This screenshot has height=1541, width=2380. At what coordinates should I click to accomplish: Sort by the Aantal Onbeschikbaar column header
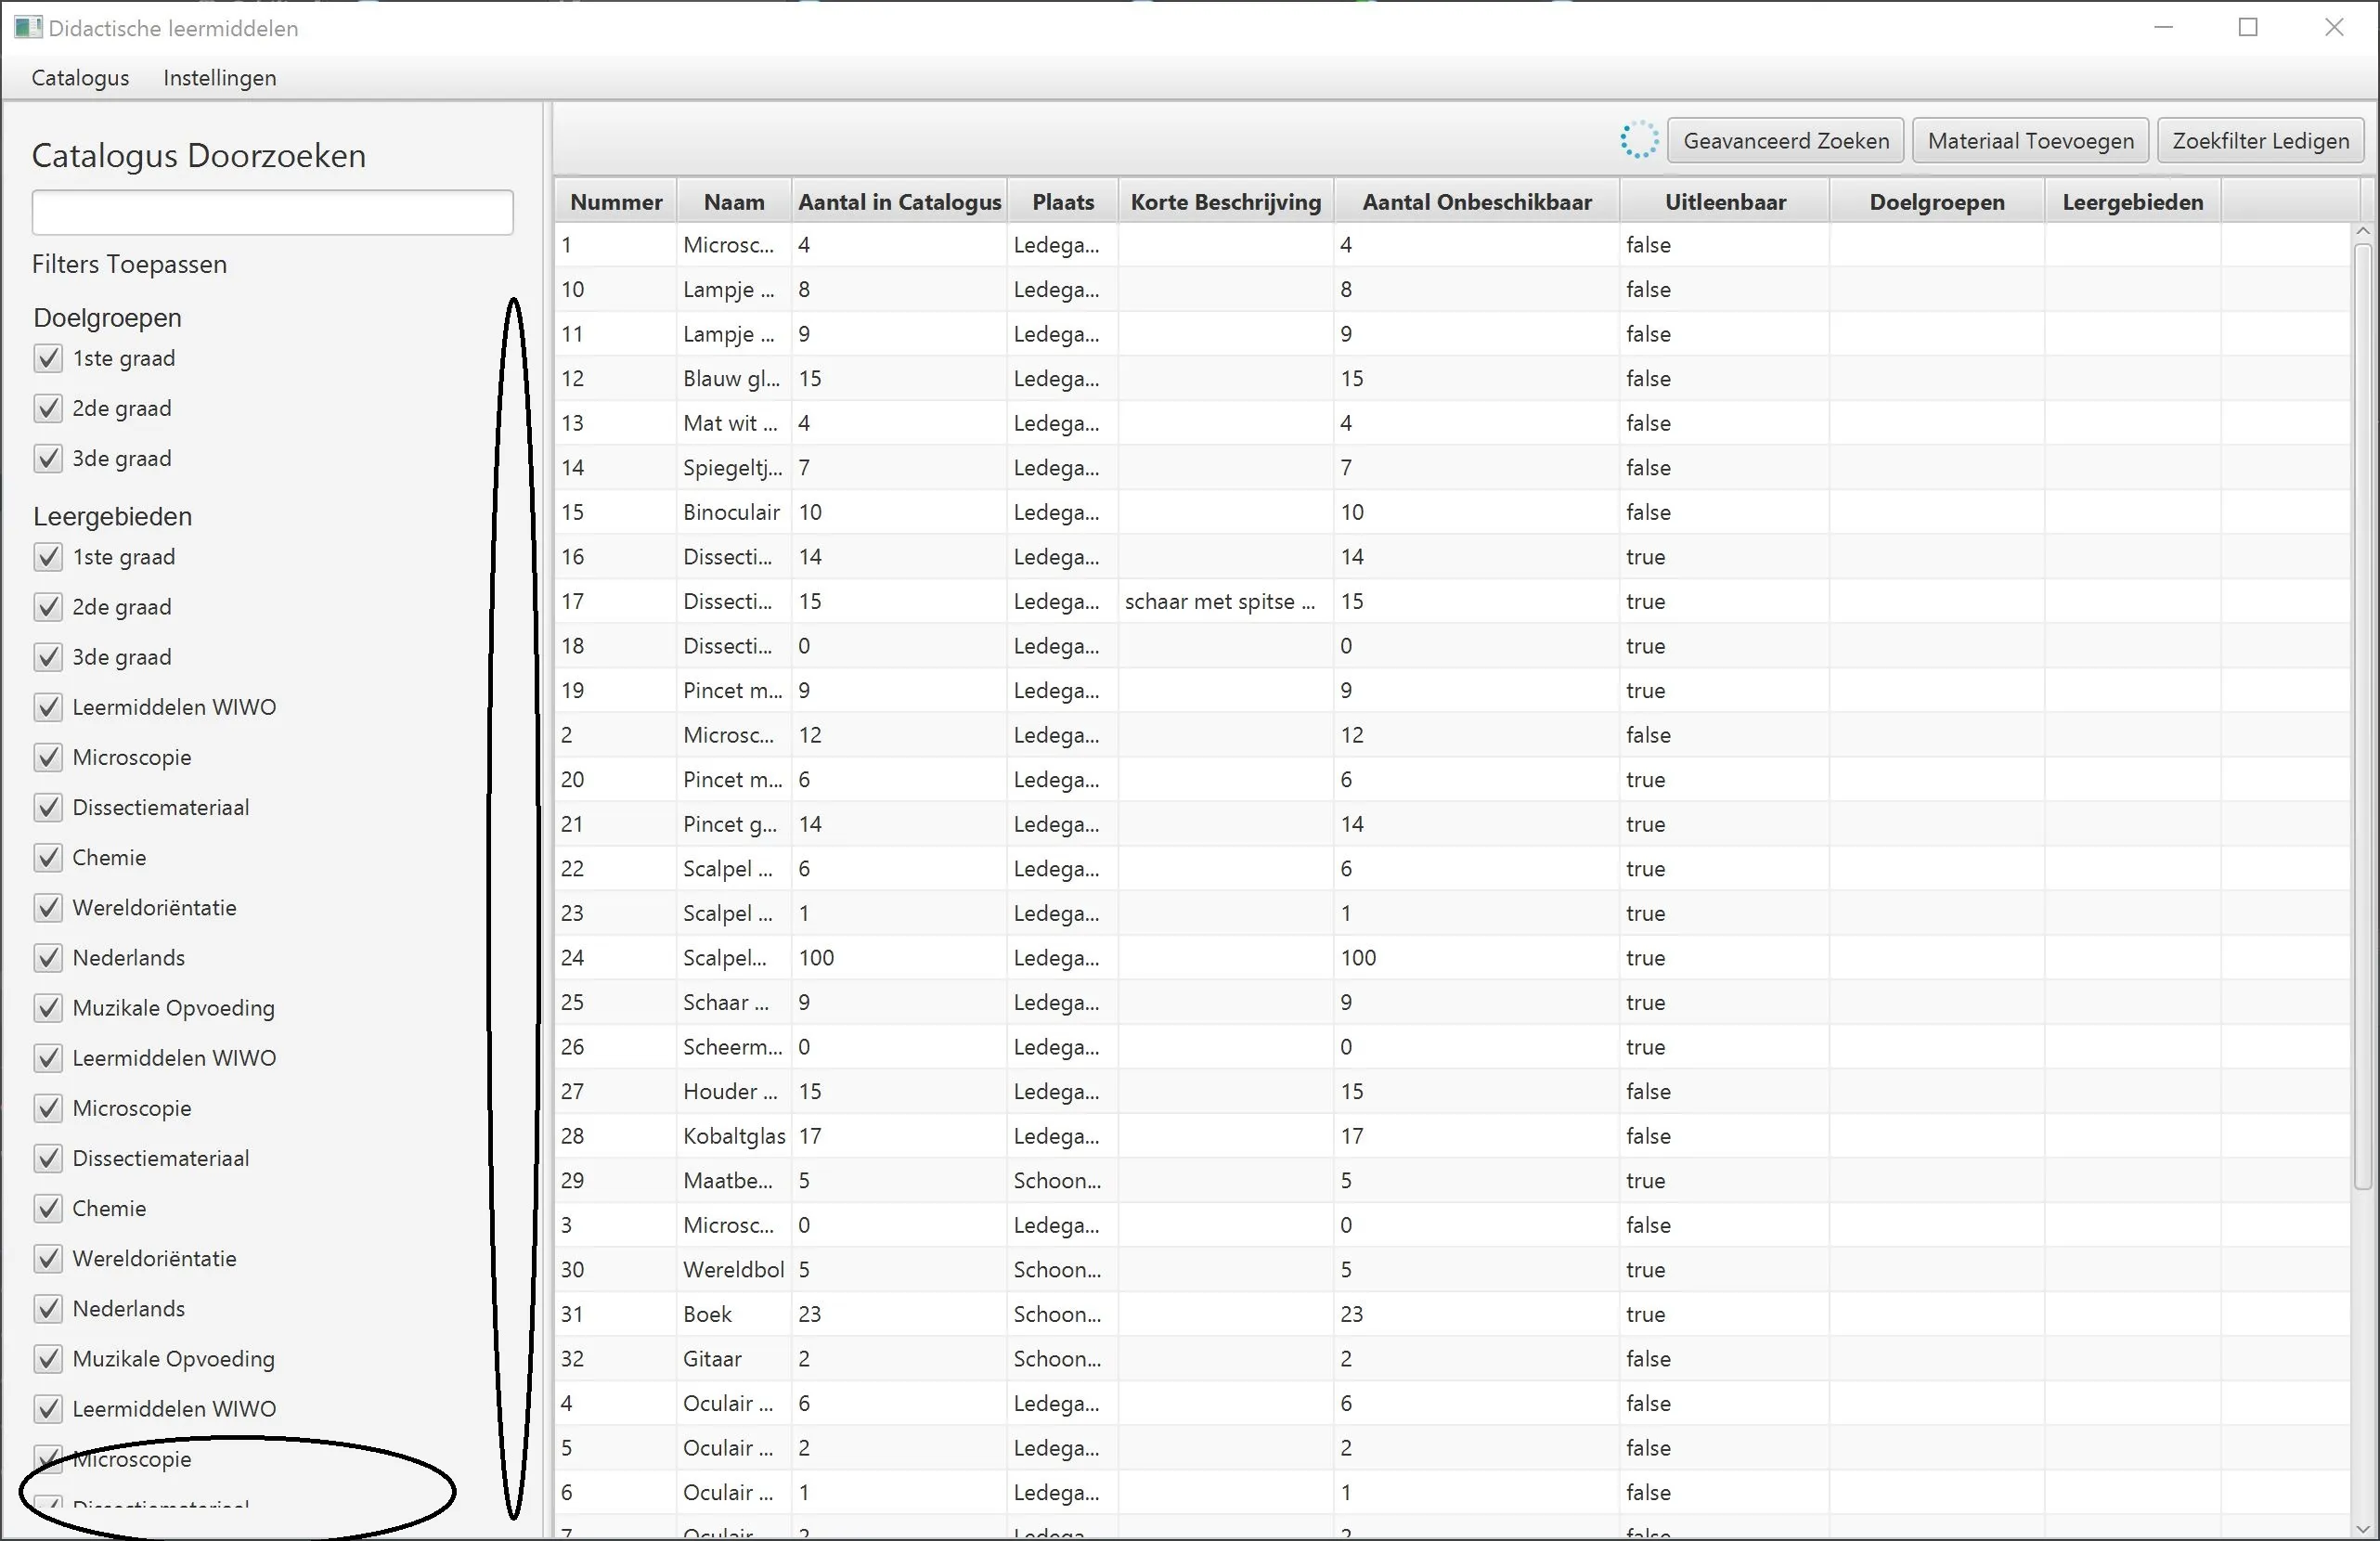tap(1476, 202)
